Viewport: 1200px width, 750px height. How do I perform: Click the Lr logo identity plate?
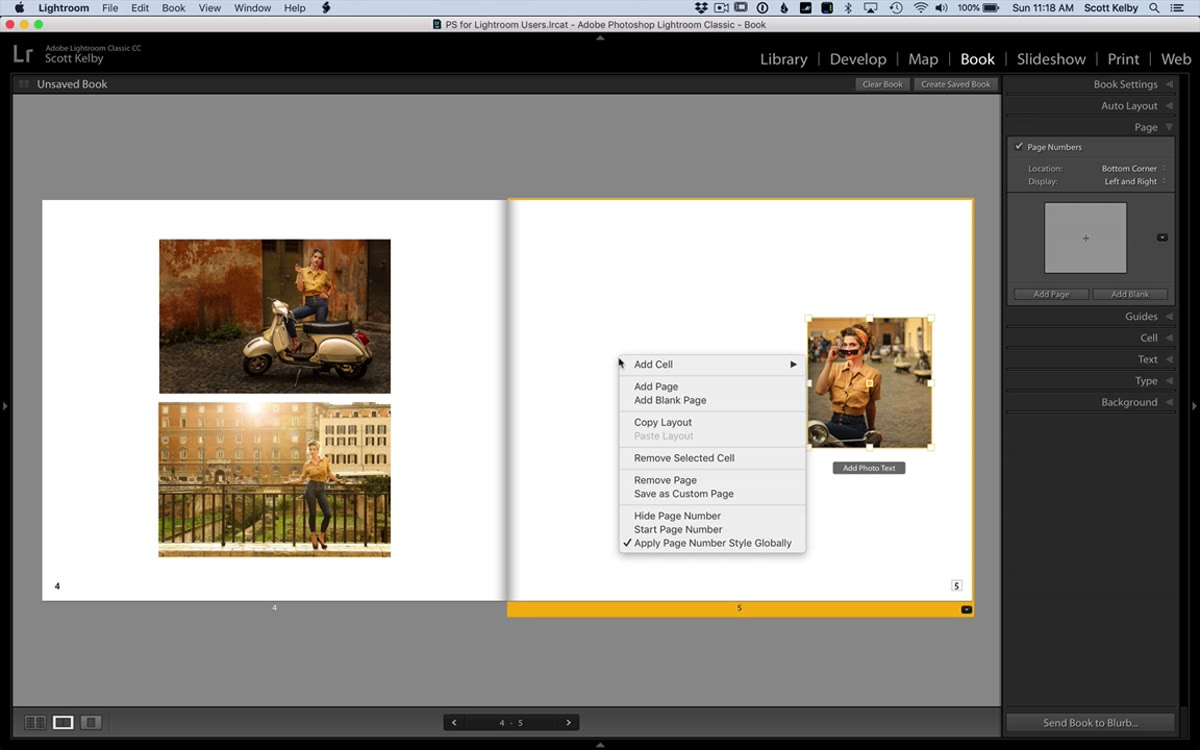pos(23,54)
